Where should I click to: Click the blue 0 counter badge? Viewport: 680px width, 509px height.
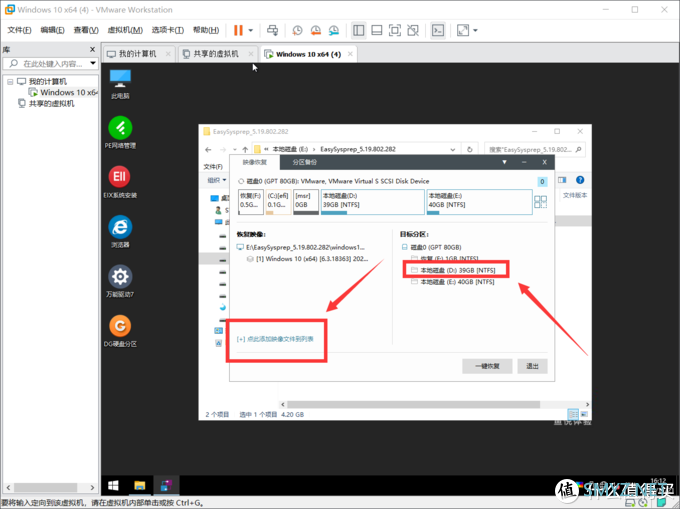[x=542, y=182]
